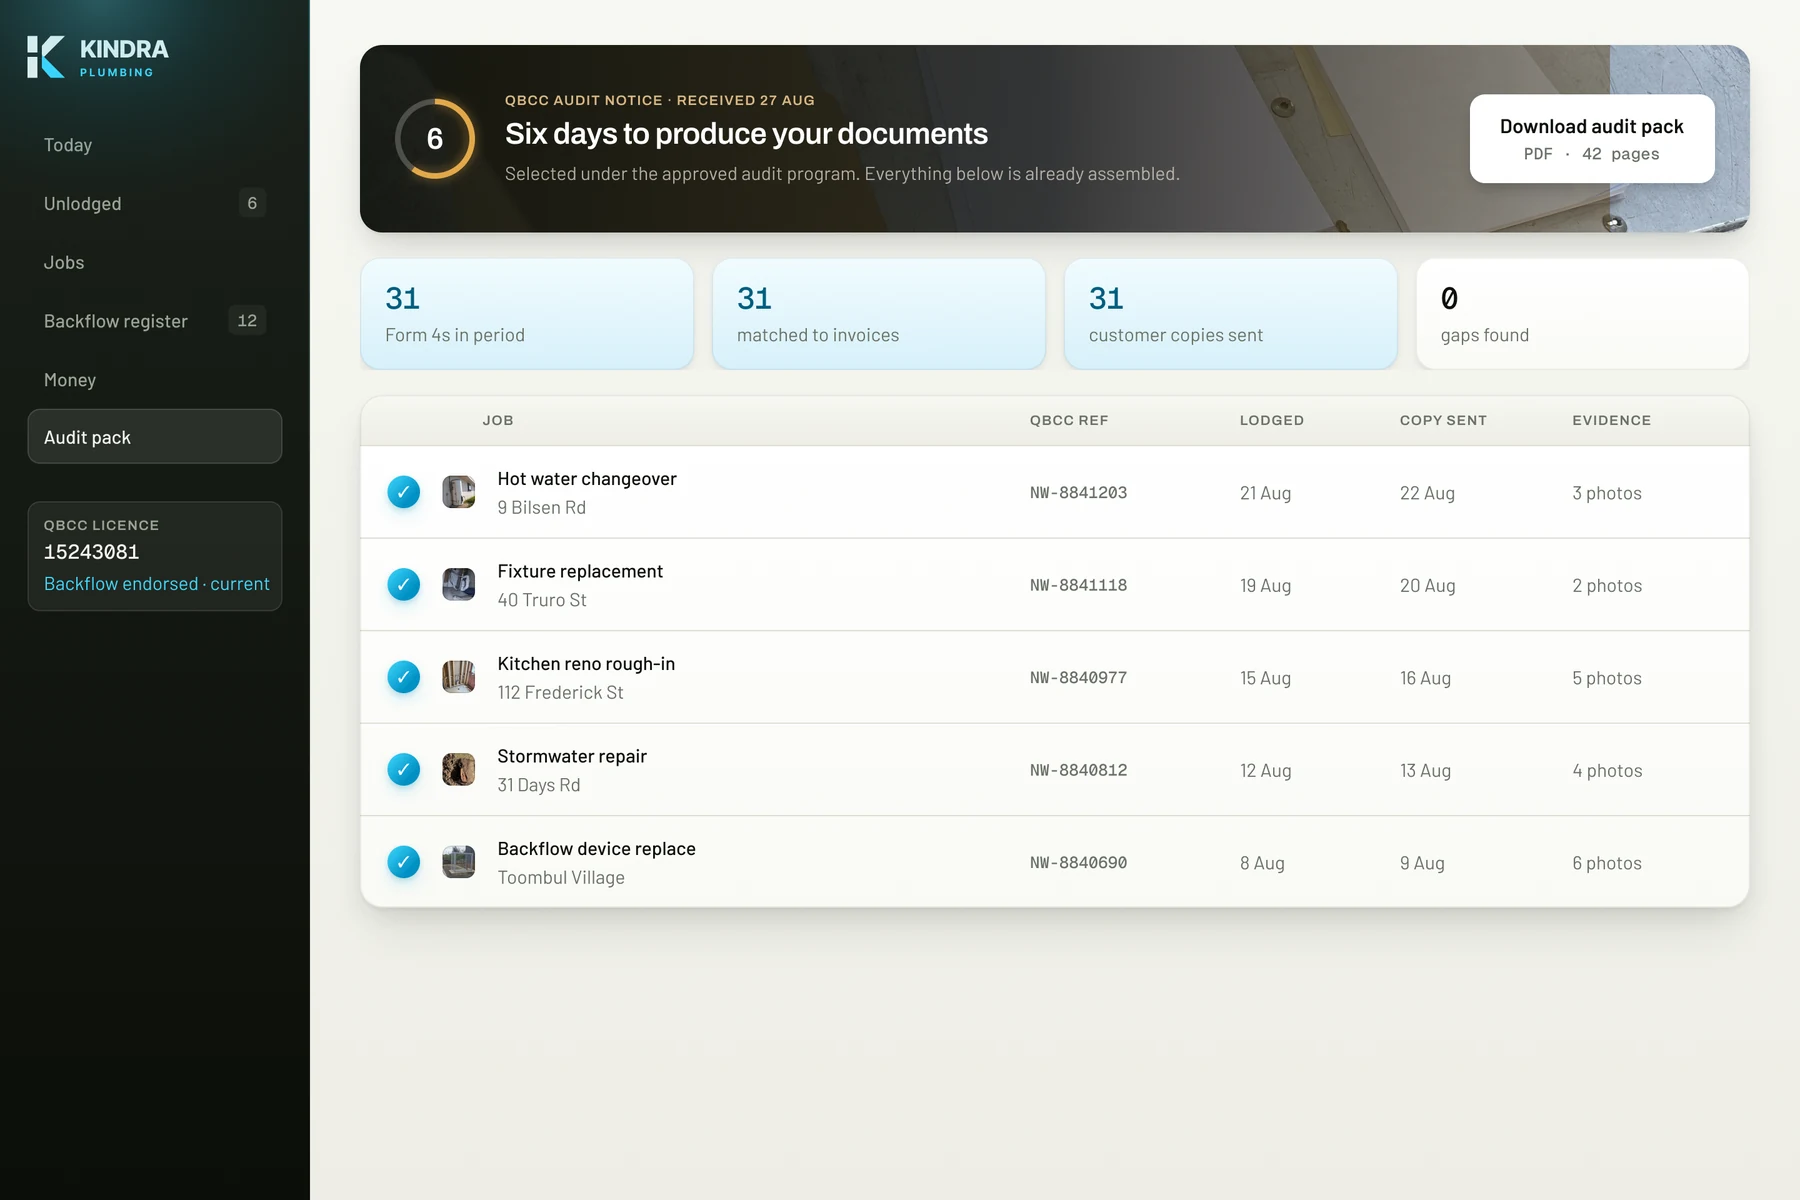Image resolution: width=1800 pixels, height=1200 pixels.
Task: Click reference NW-8840977
Action: (x=1079, y=678)
